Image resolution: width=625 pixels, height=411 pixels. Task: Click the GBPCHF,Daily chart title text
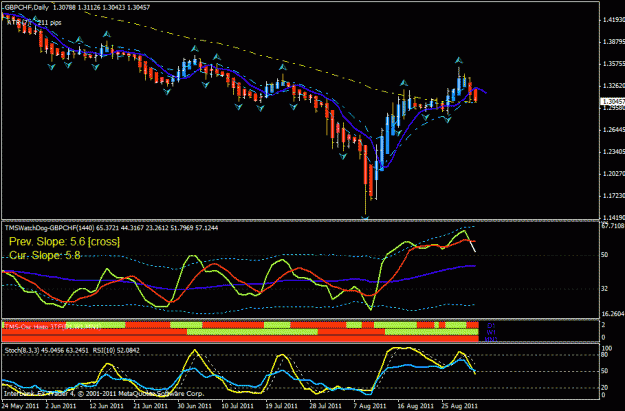point(27,7)
